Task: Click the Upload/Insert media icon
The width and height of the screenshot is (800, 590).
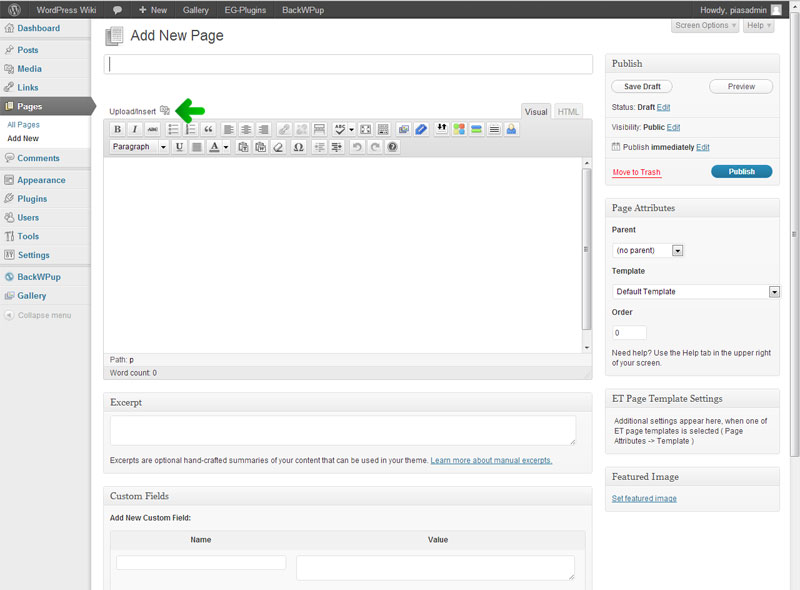Action: (x=165, y=111)
